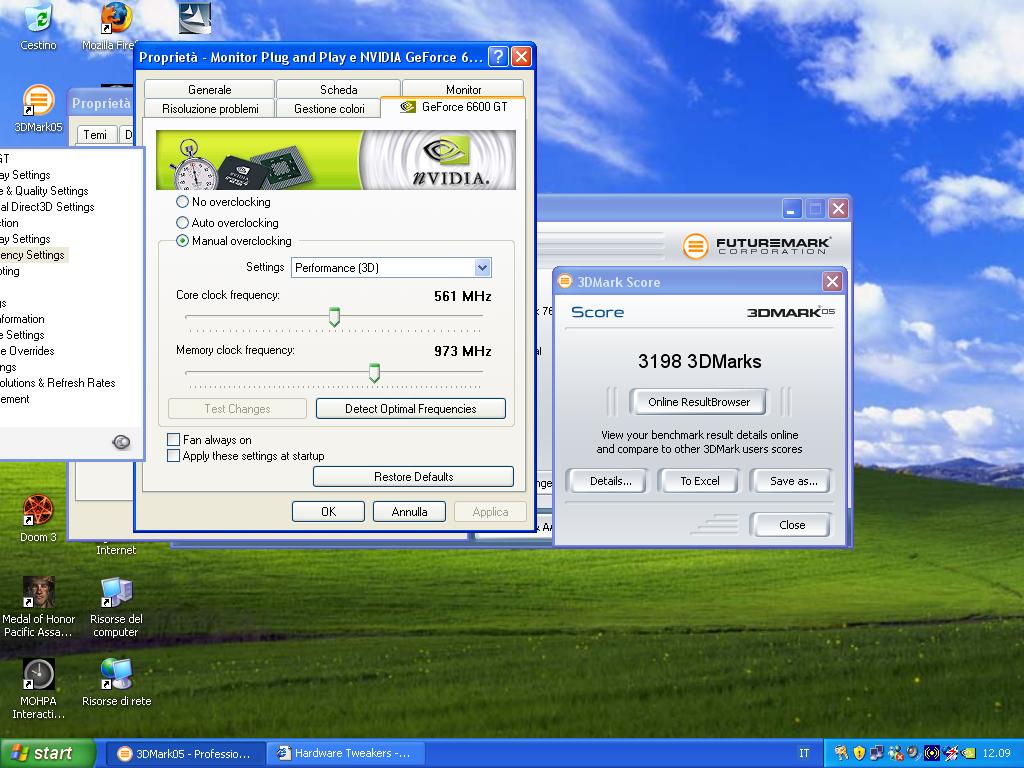Select the highlighted Frequency Settings menu item
This screenshot has height=768, width=1024.
[33, 255]
